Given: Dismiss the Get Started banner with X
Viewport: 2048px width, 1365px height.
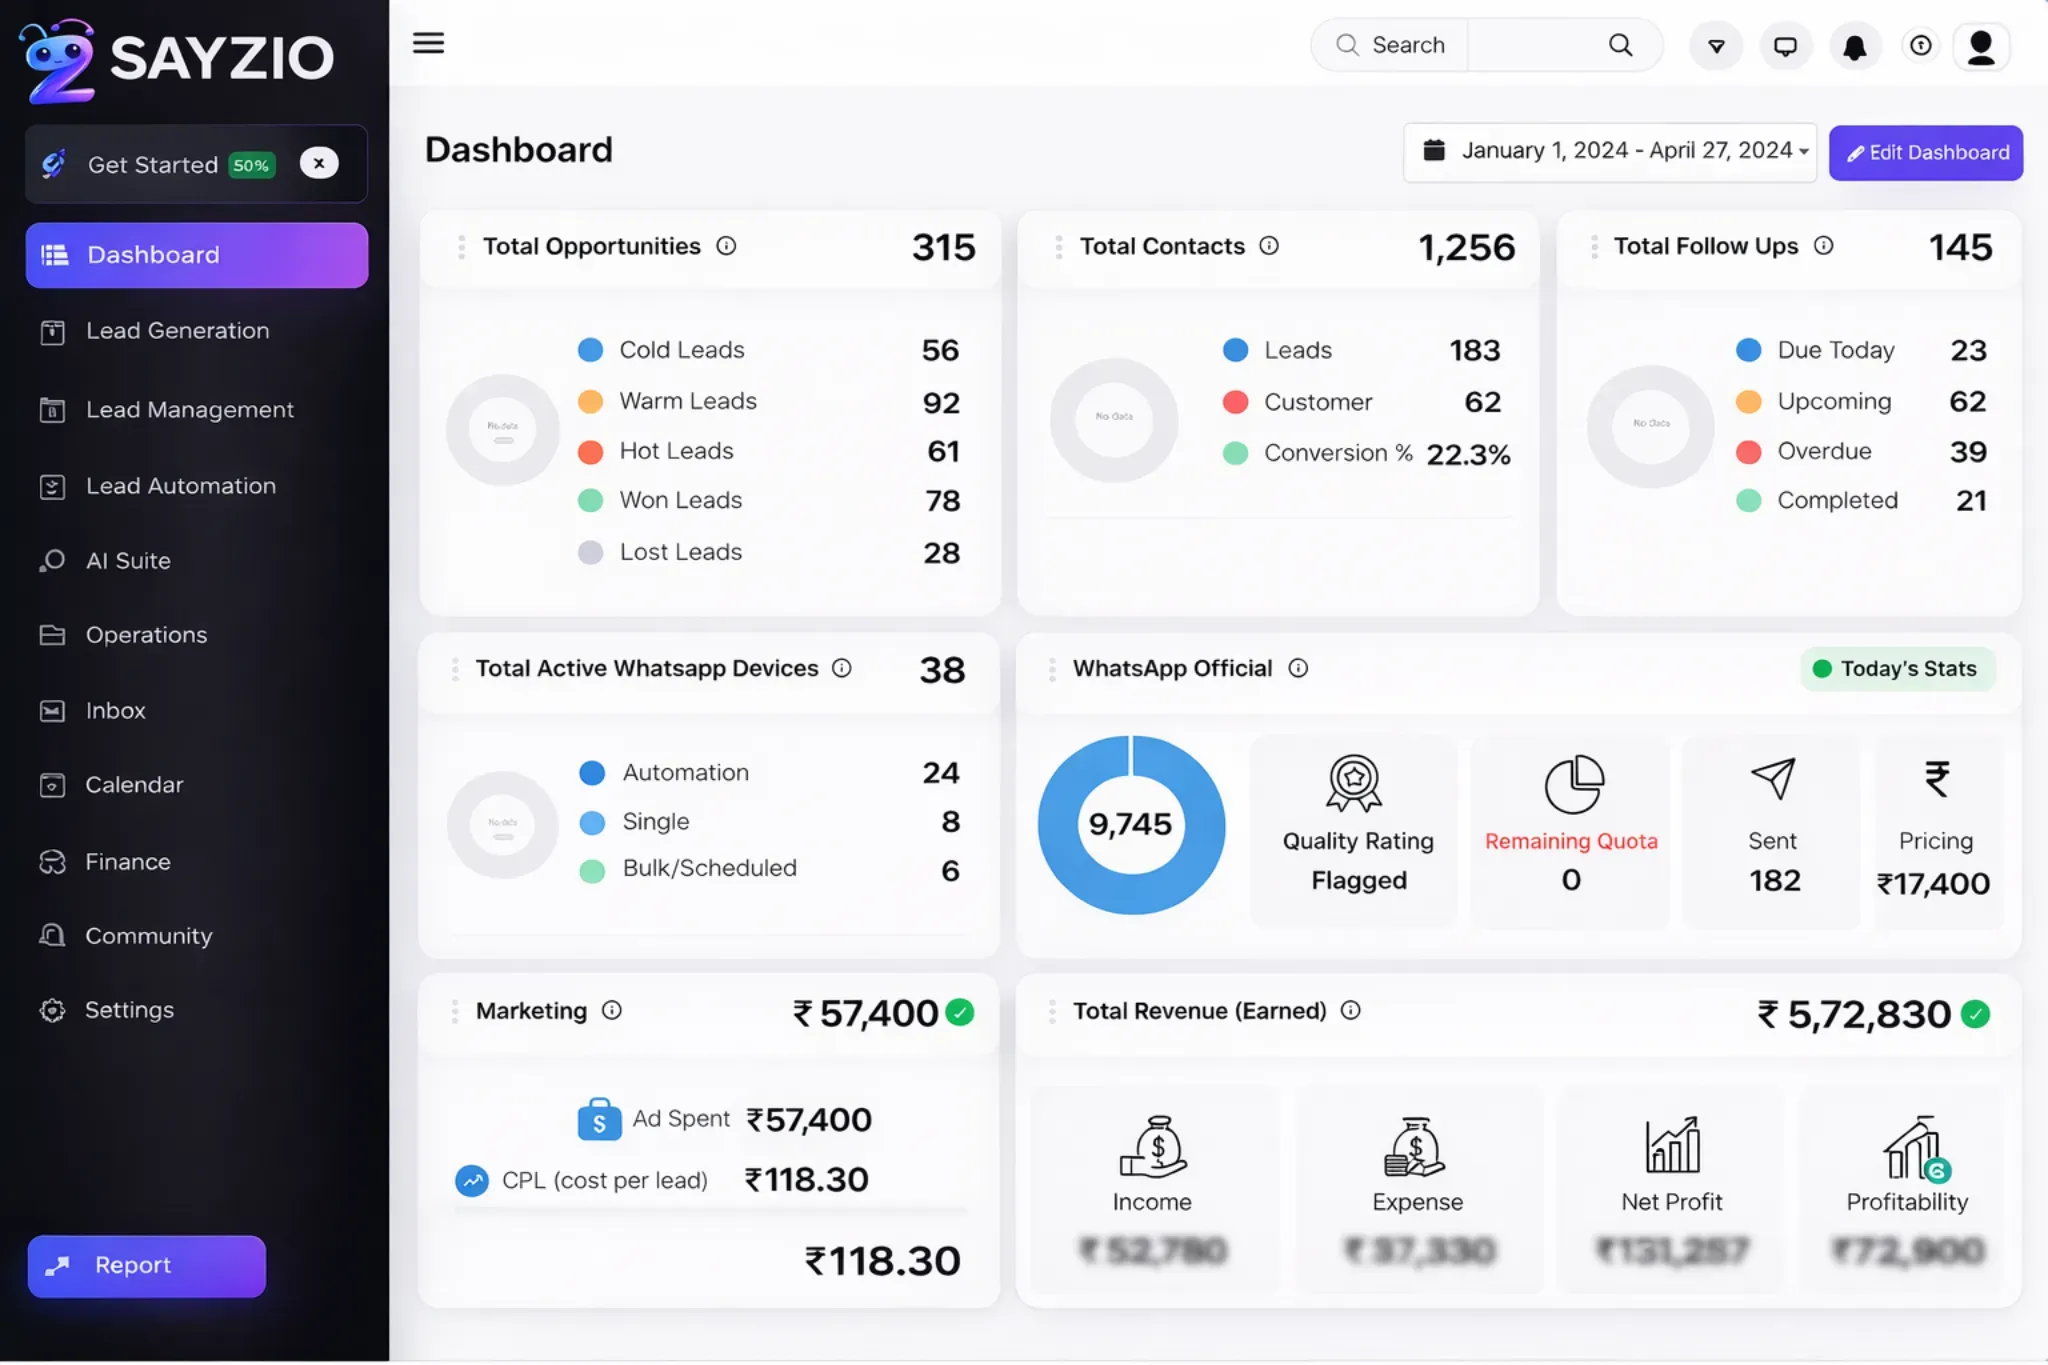Looking at the screenshot, I should (x=319, y=163).
